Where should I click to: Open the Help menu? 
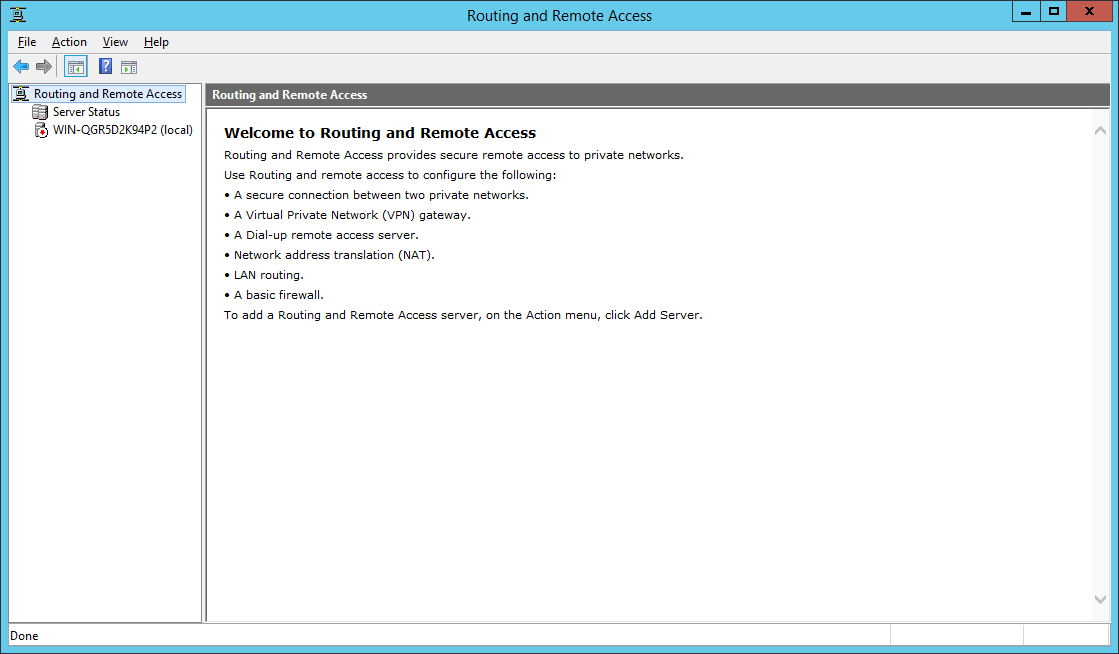tap(156, 42)
